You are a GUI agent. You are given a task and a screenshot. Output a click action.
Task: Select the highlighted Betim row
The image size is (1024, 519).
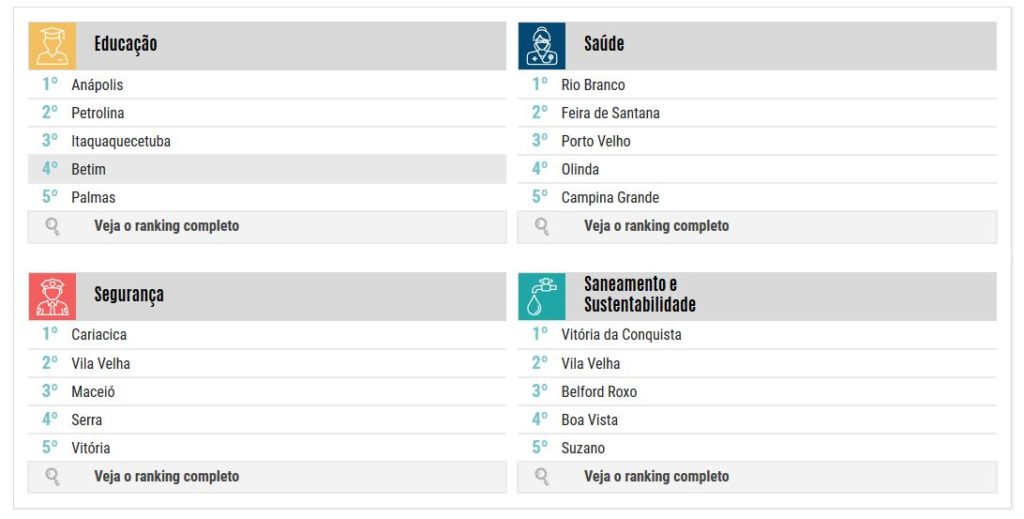click(x=267, y=169)
